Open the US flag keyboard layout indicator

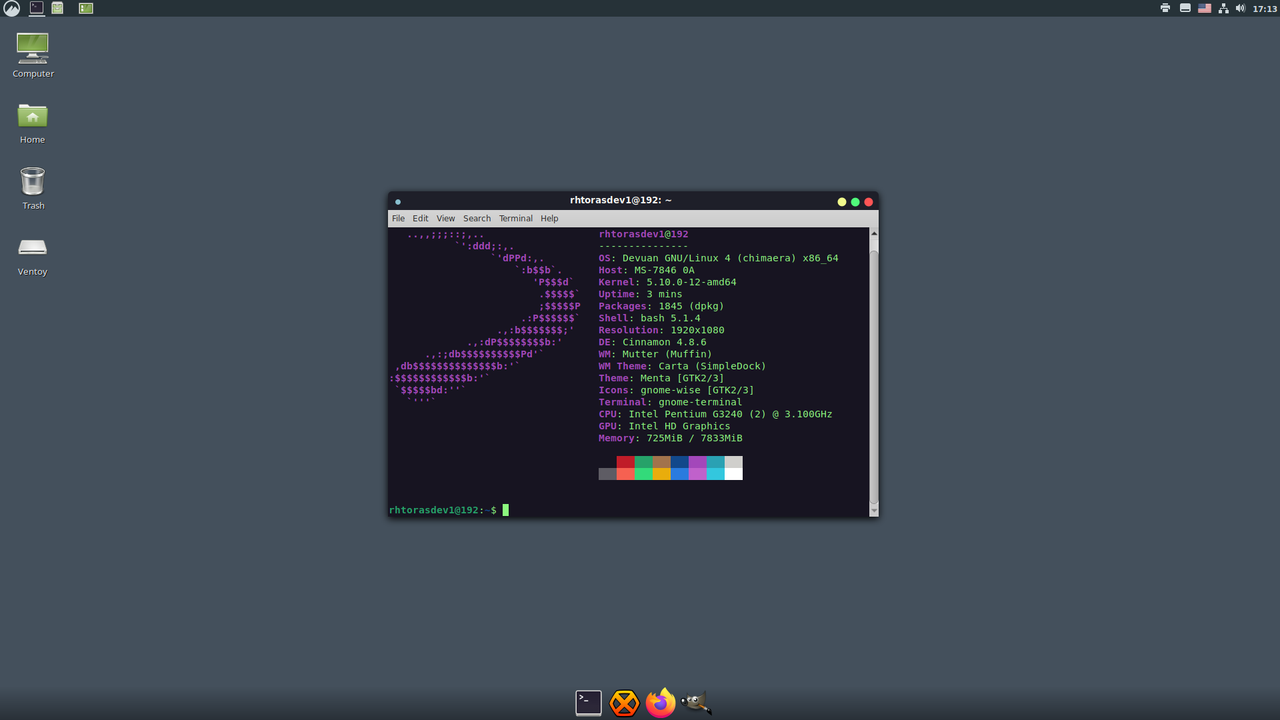coord(1205,8)
